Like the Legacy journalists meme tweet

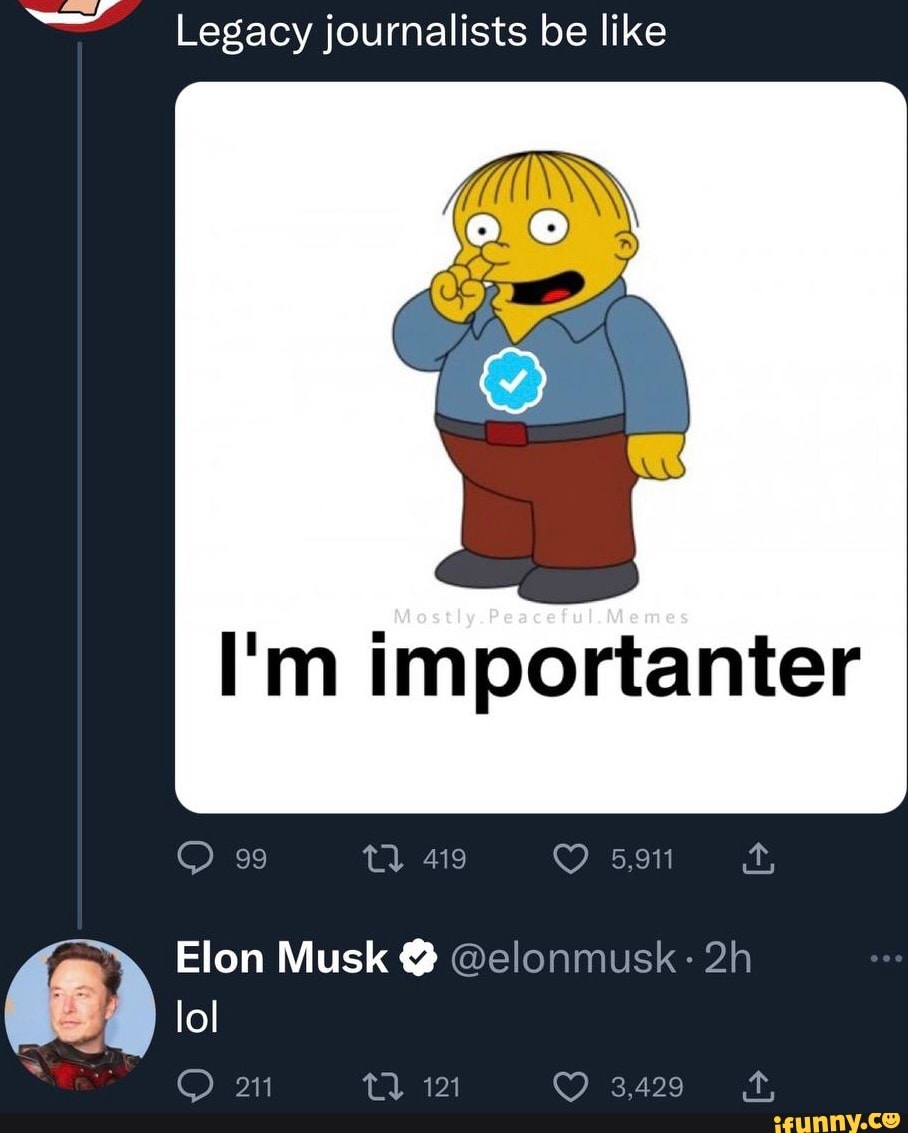[x=572, y=858]
